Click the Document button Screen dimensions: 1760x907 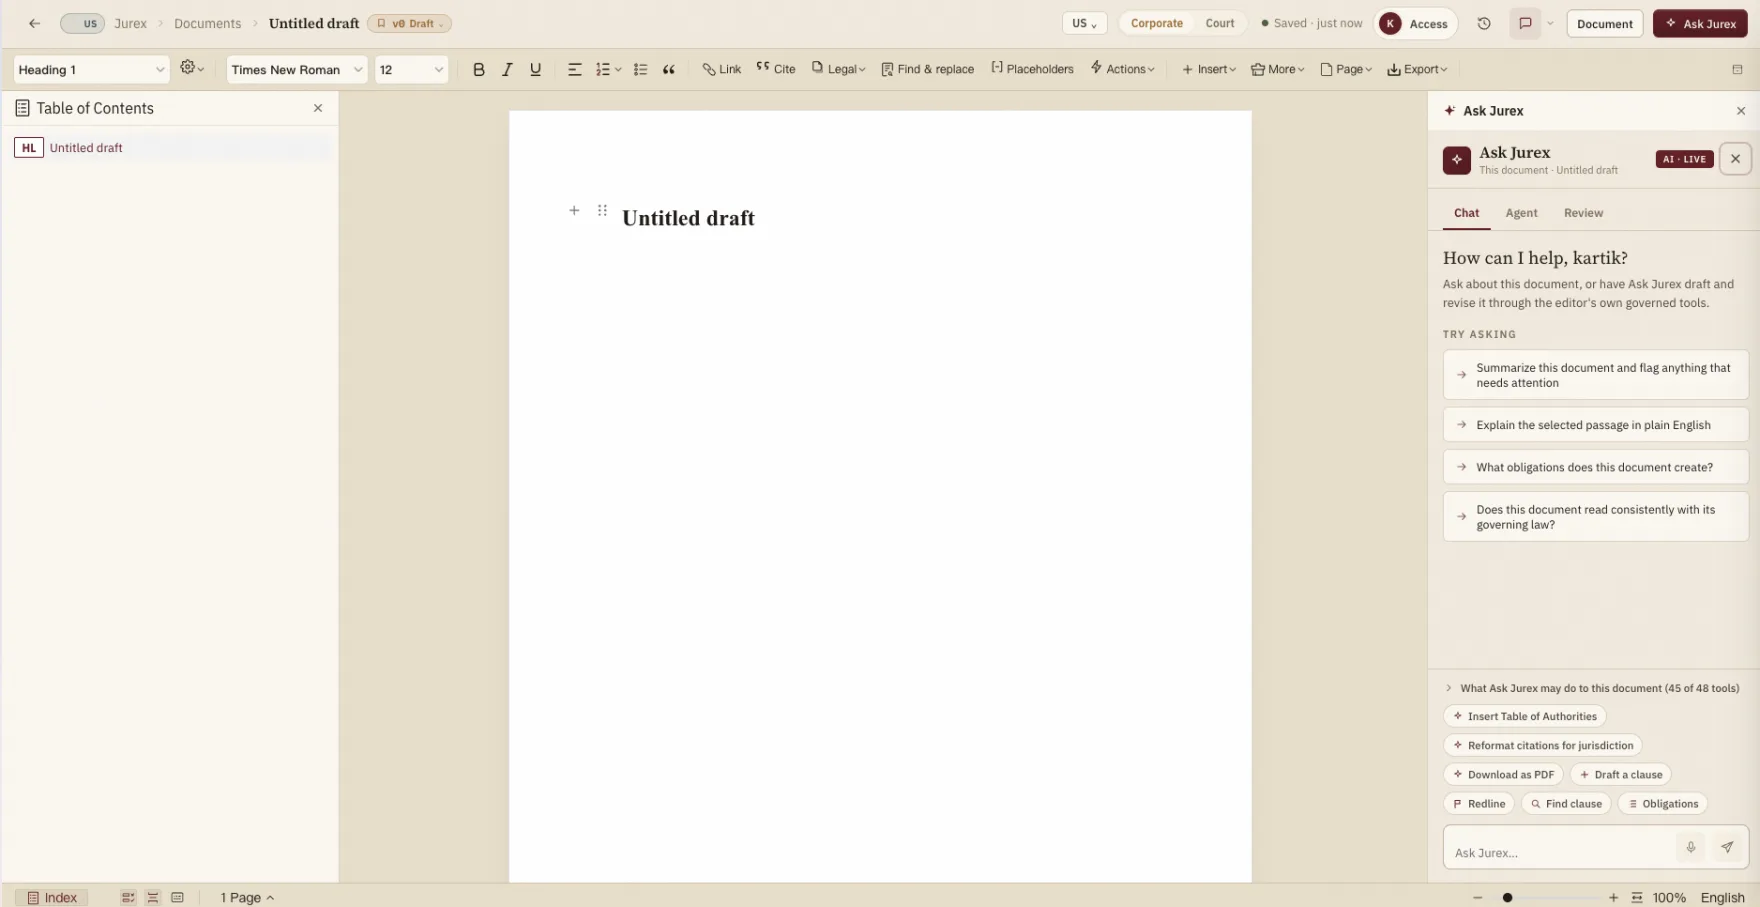(x=1605, y=23)
